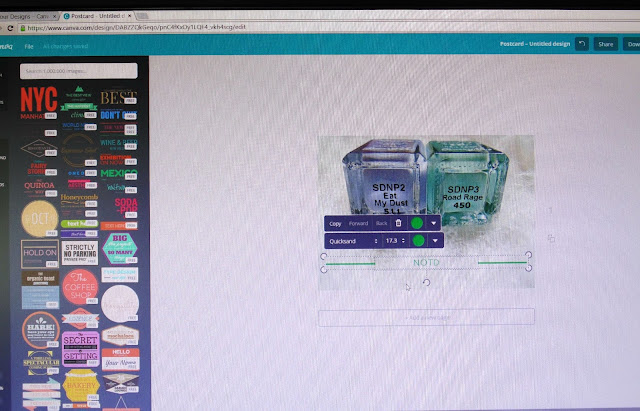Open the new tab button in the browser
Screen dimensions: 640x411
(x=142, y=16)
